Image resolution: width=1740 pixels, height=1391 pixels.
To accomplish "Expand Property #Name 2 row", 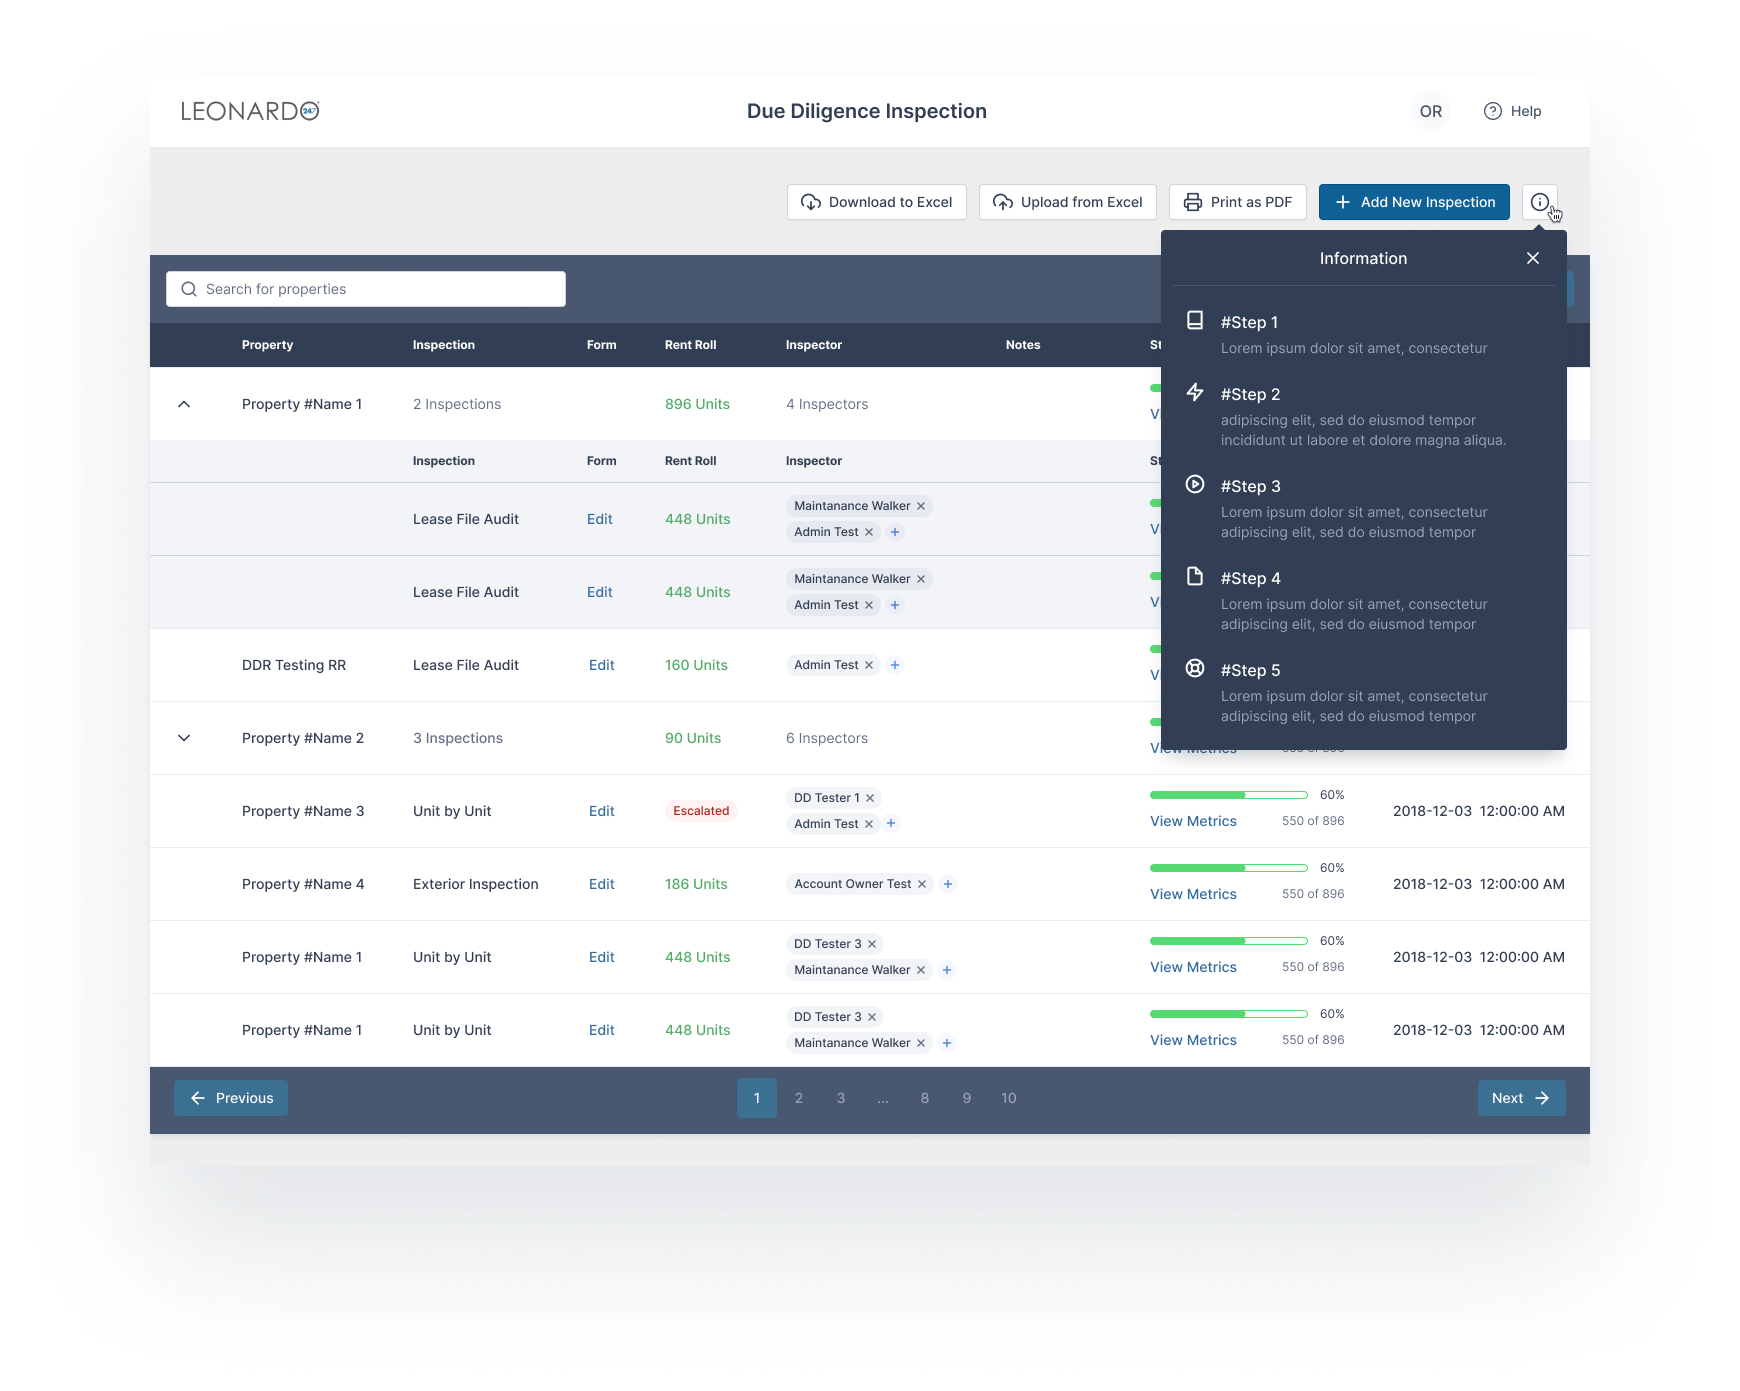I will 184,738.
